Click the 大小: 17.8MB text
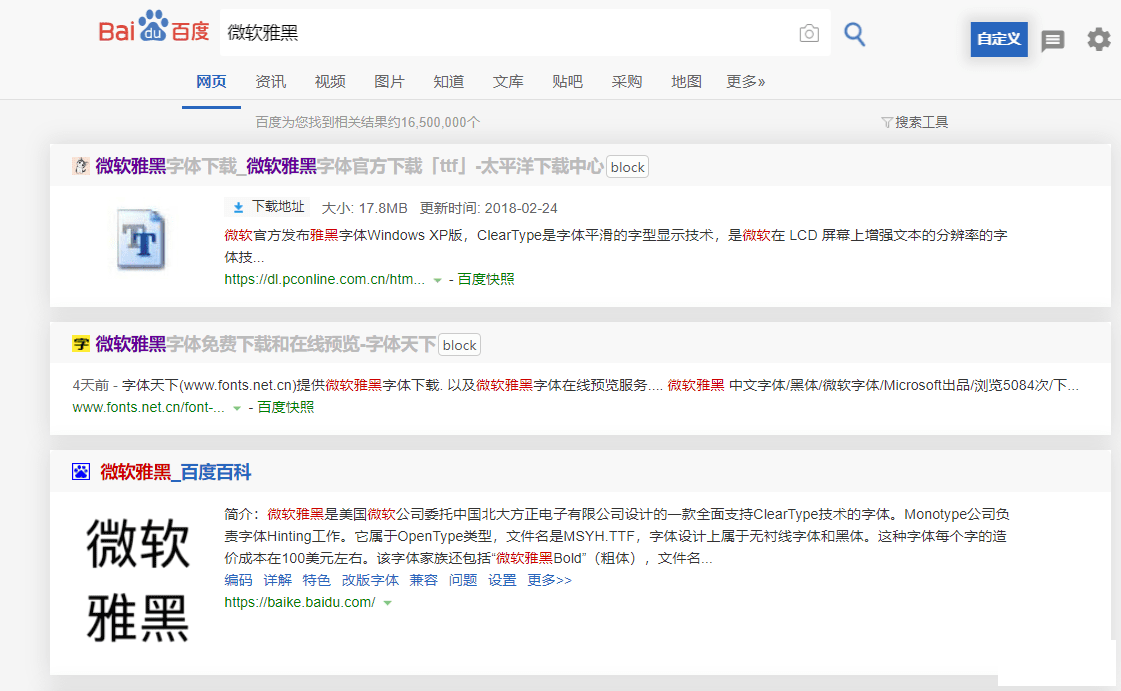The height and width of the screenshot is (691, 1121). click(365, 208)
